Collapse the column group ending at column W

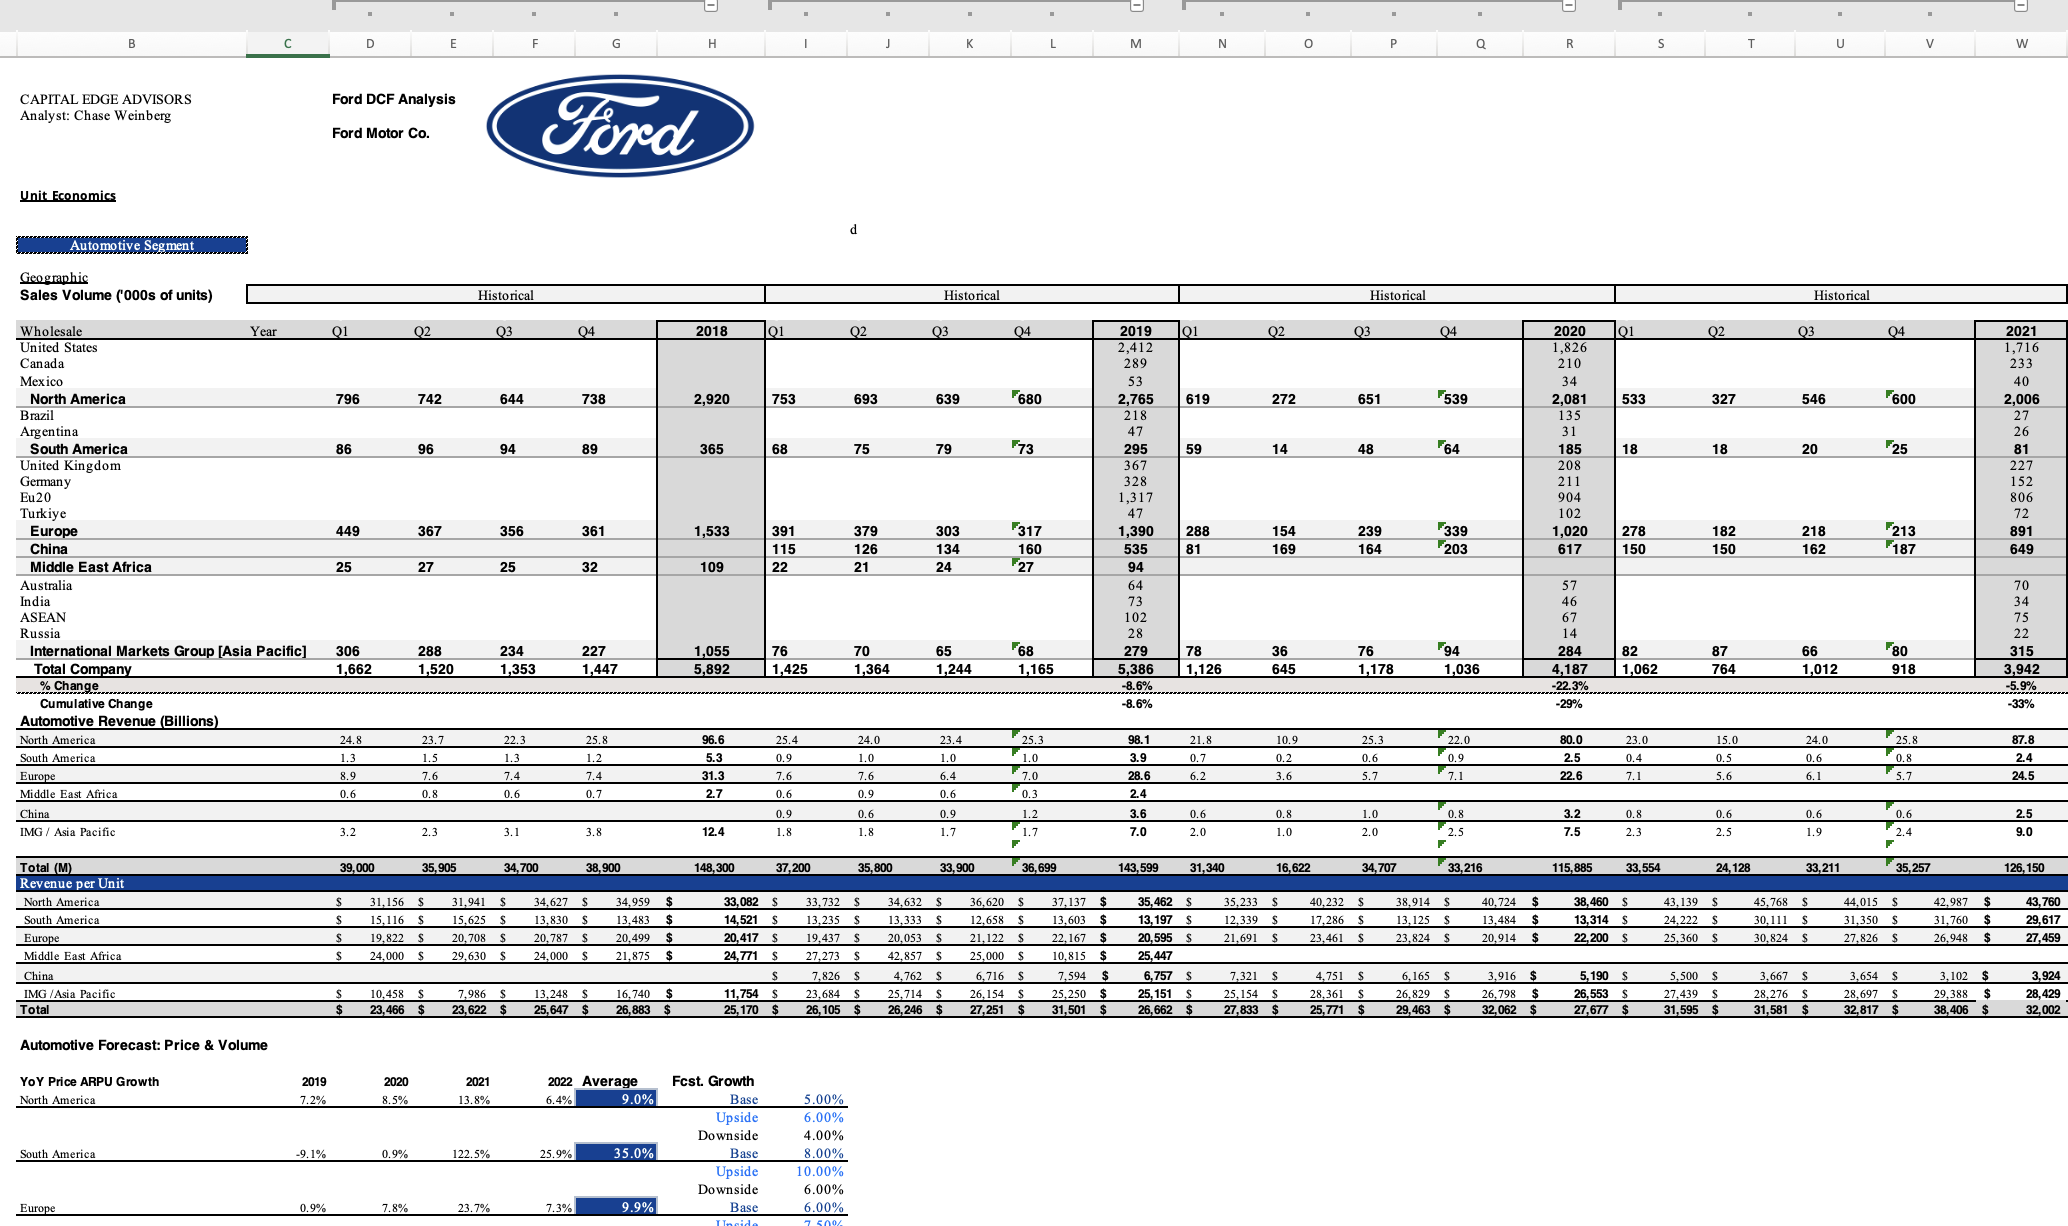pyautogui.click(x=2020, y=6)
